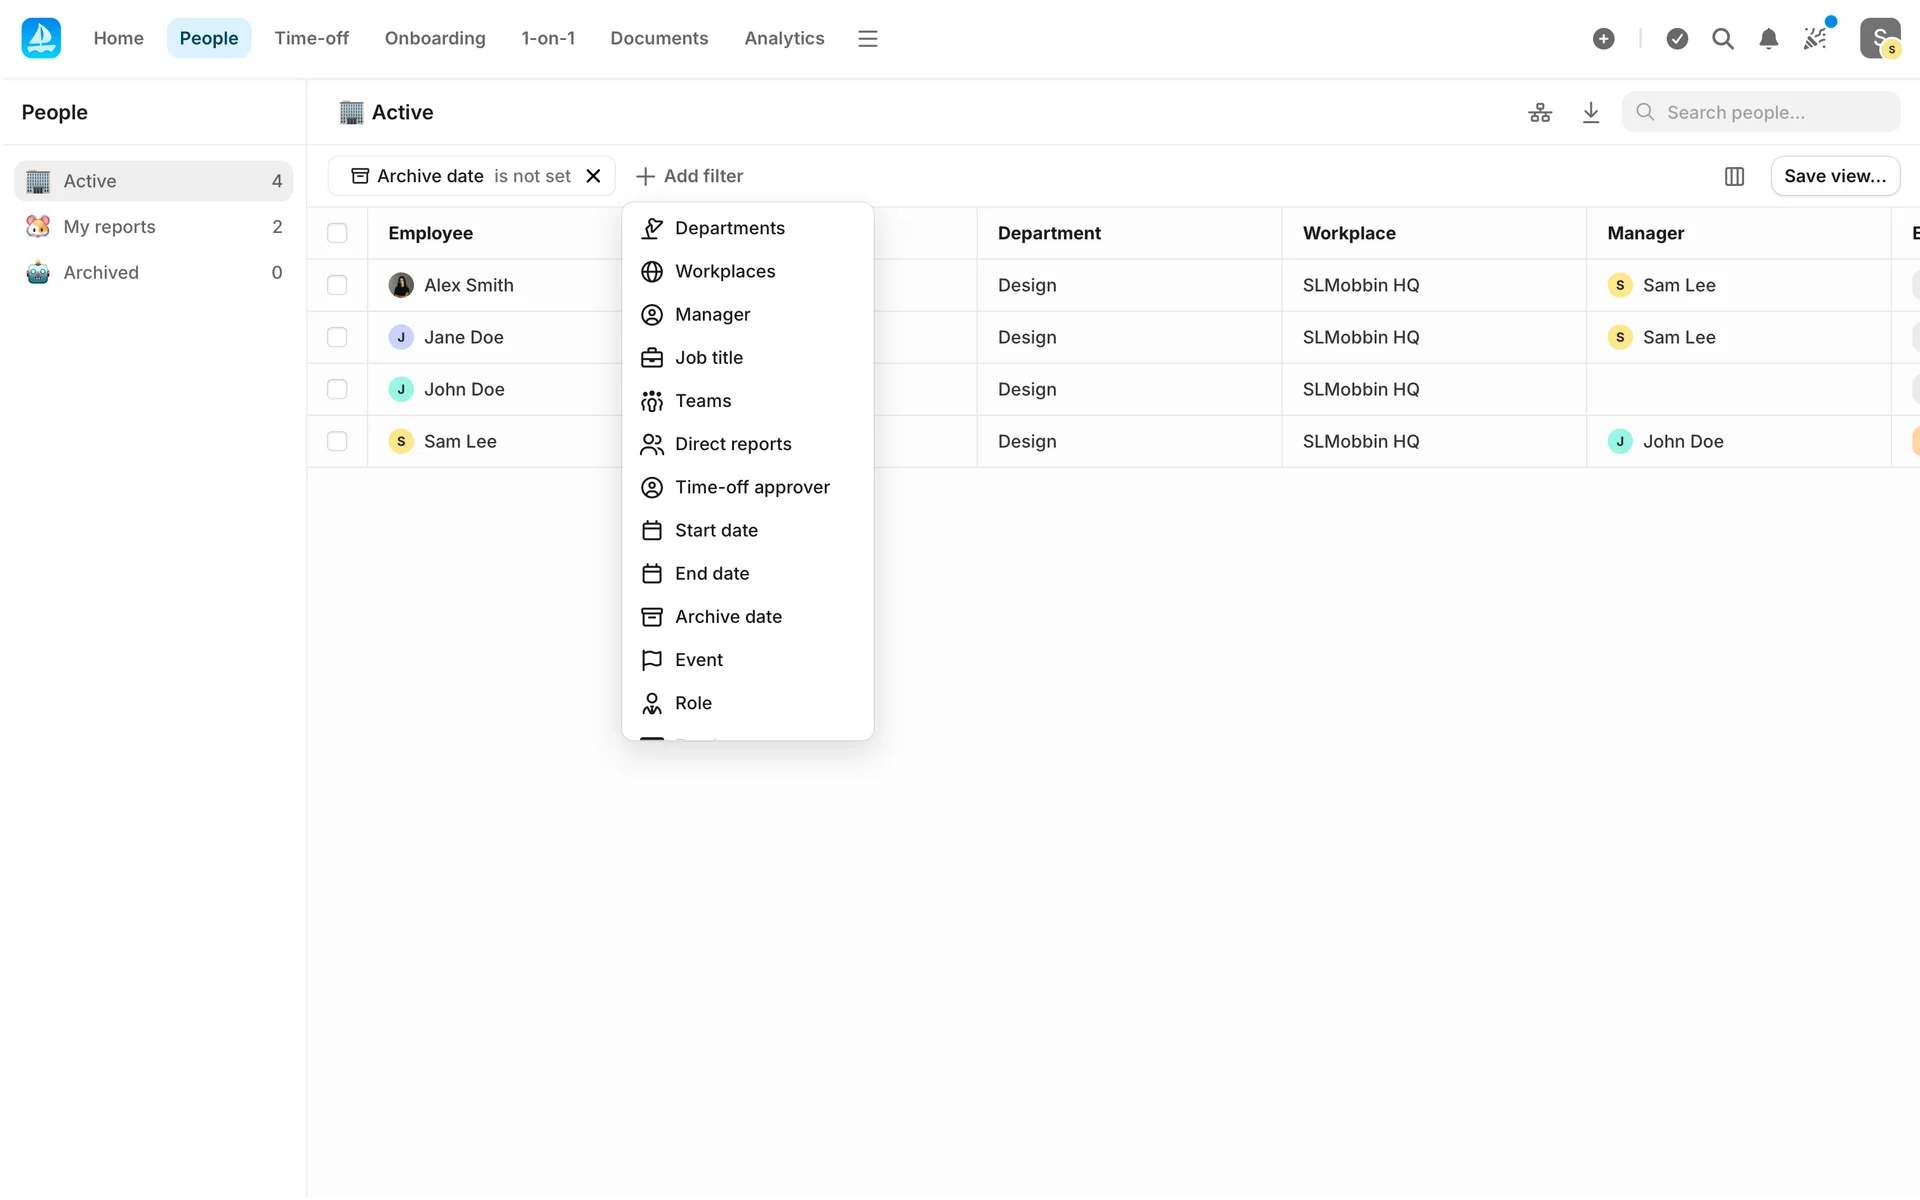Click the download export icon

click(x=1591, y=113)
